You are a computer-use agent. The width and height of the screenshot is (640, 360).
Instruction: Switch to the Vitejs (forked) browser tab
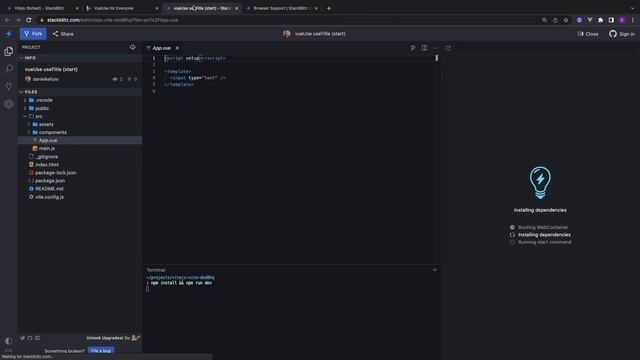point(41,8)
